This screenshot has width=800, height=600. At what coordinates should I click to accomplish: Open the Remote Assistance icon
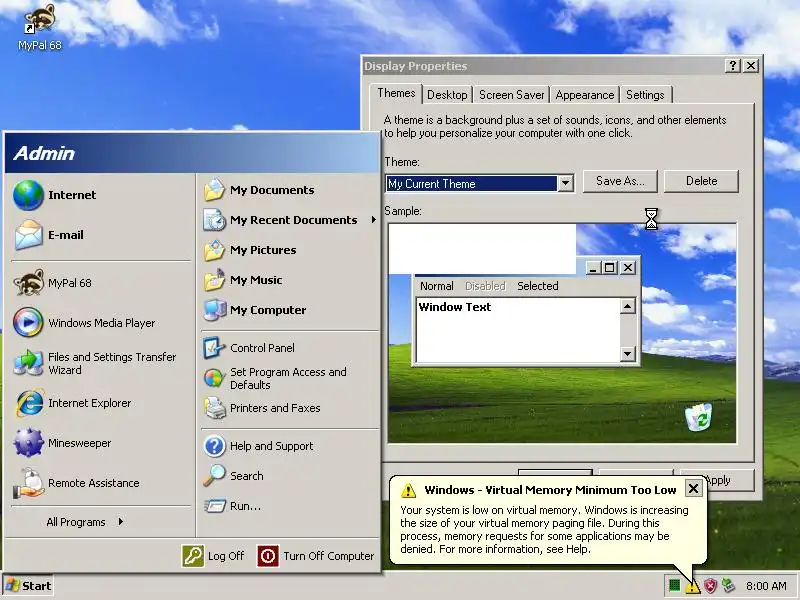(x=29, y=483)
